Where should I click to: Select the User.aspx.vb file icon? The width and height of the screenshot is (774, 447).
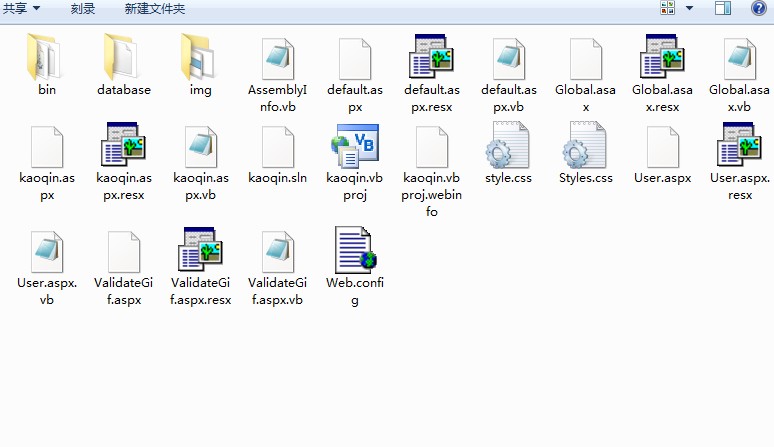click(x=47, y=252)
